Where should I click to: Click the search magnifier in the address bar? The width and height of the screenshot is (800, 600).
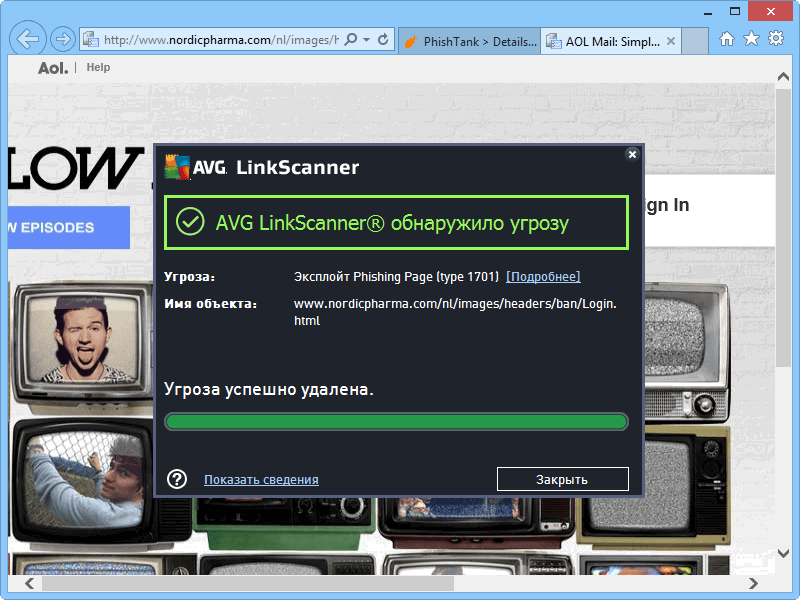(351, 39)
